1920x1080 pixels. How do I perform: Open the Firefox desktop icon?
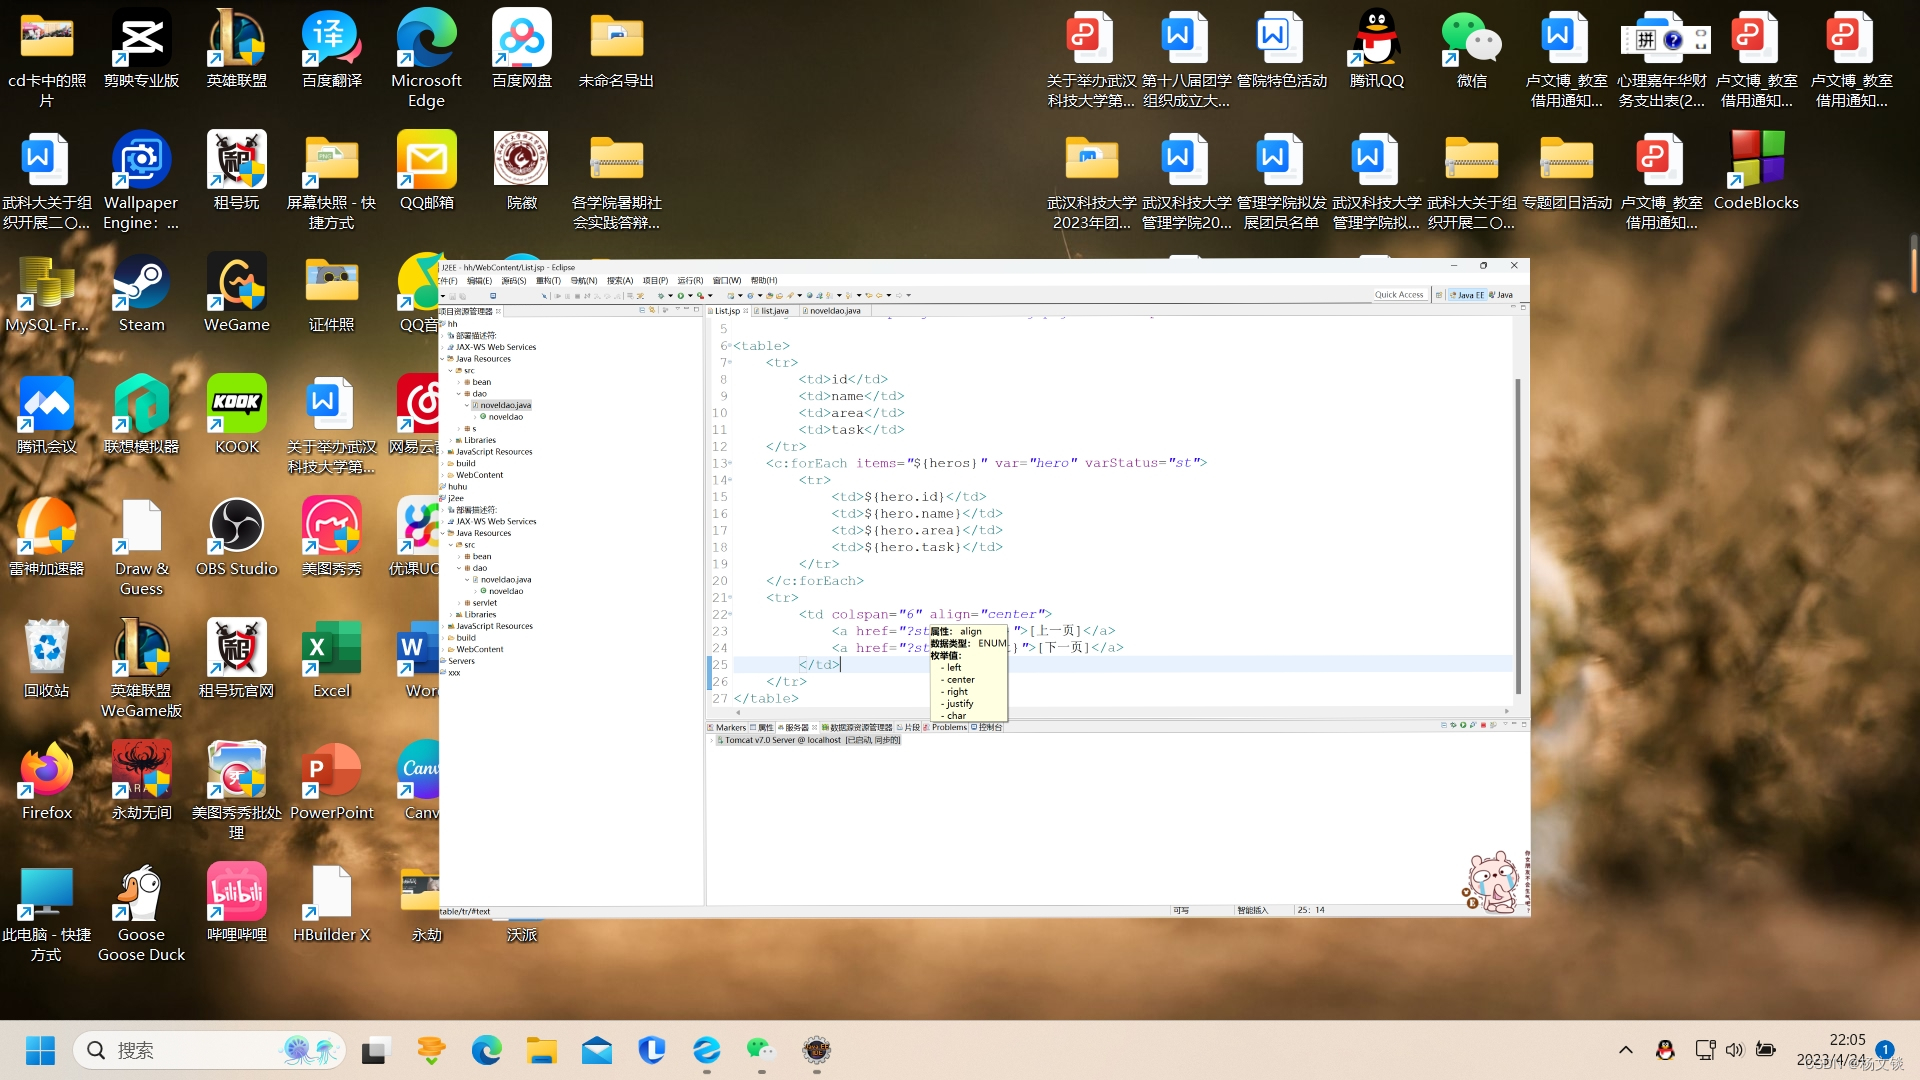(47, 782)
